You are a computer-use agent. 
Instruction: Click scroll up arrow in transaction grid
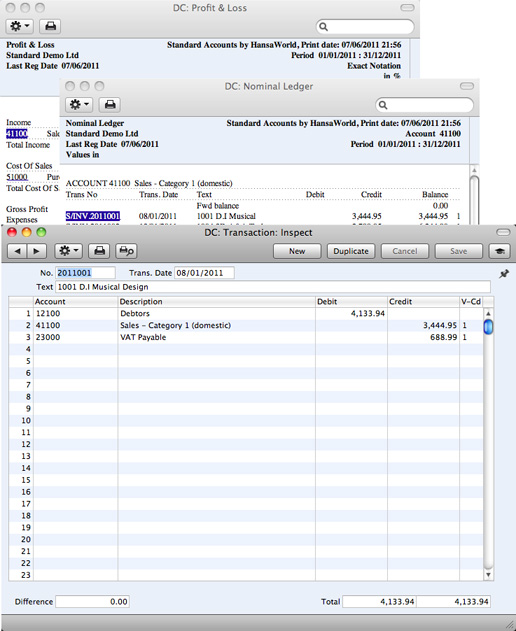[488, 313]
